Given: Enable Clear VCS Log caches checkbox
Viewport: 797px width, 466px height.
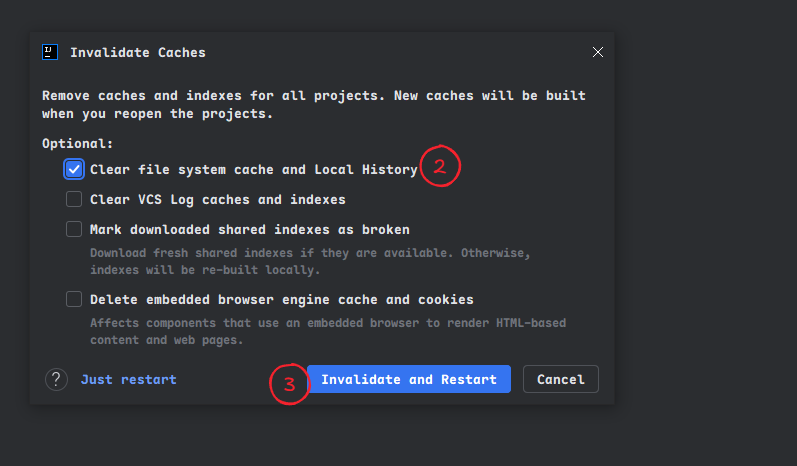Looking at the screenshot, I should [x=74, y=199].
